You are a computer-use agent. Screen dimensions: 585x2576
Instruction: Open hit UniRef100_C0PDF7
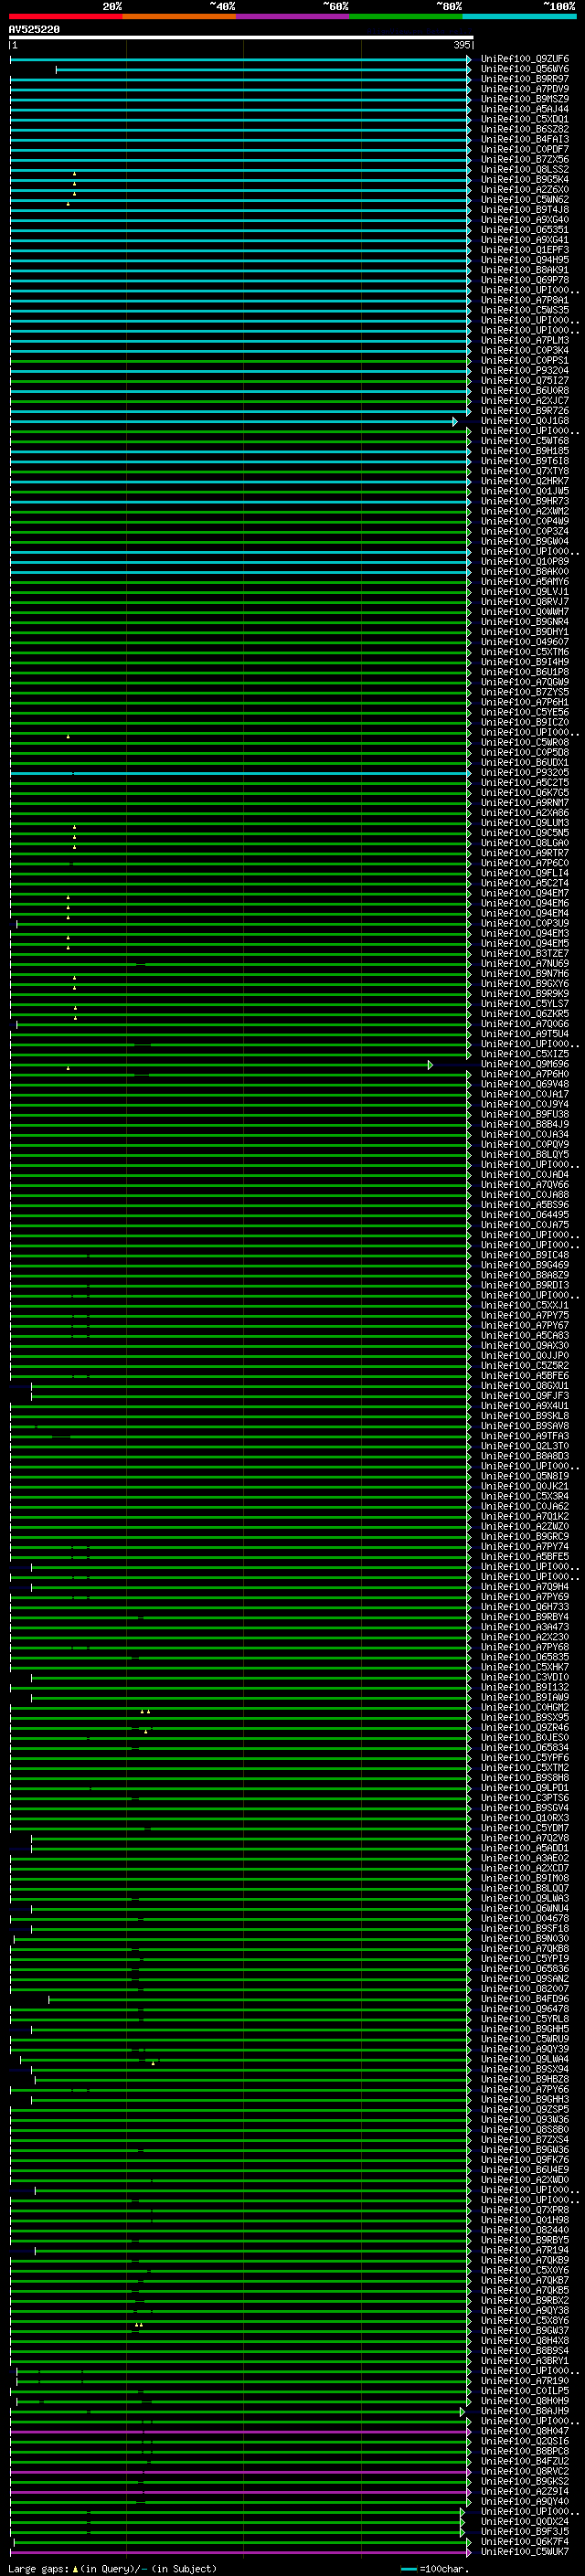pyautogui.click(x=524, y=149)
